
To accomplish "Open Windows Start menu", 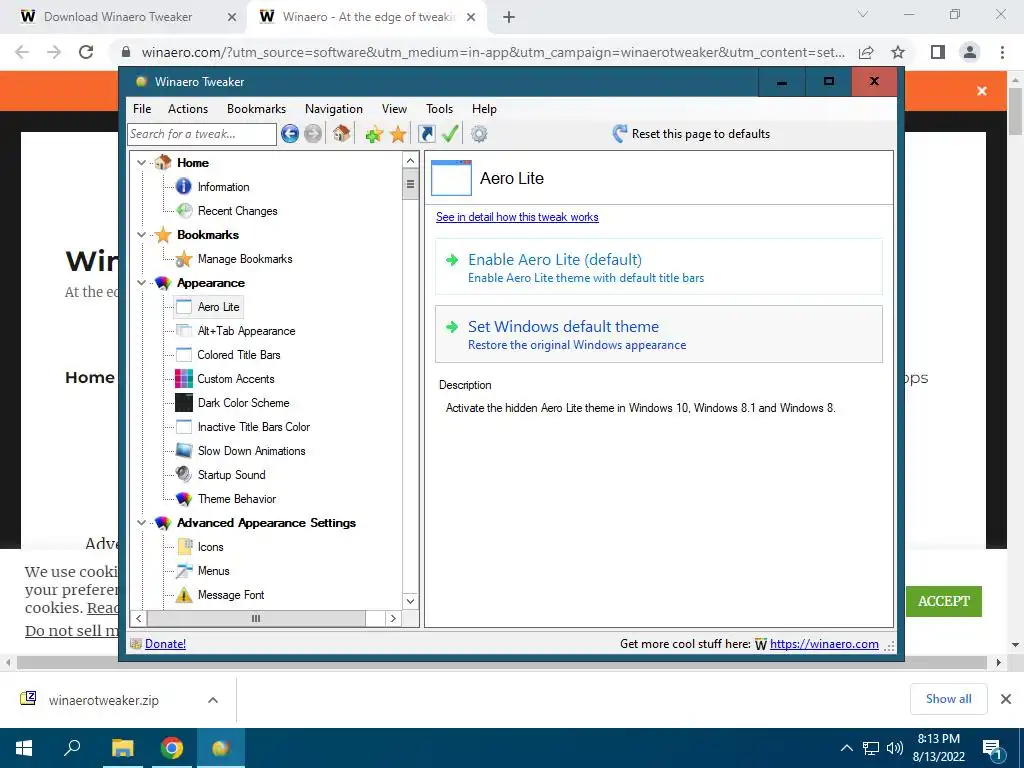I will coord(24,748).
